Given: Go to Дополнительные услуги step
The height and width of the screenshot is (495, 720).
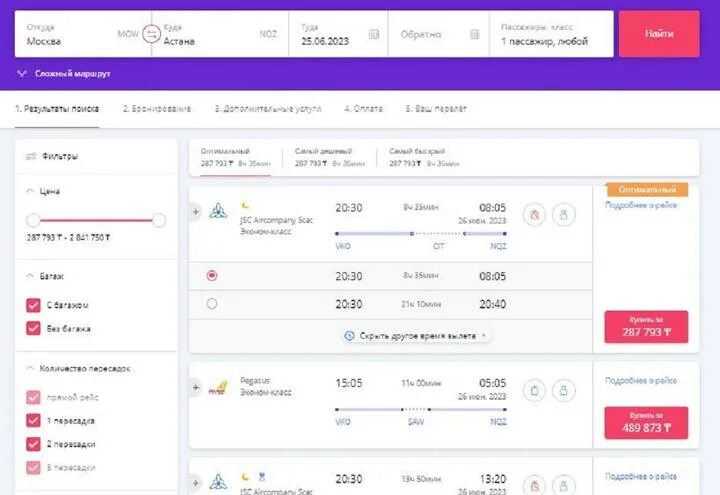Looking at the screenshot, I should pos(268,109).
